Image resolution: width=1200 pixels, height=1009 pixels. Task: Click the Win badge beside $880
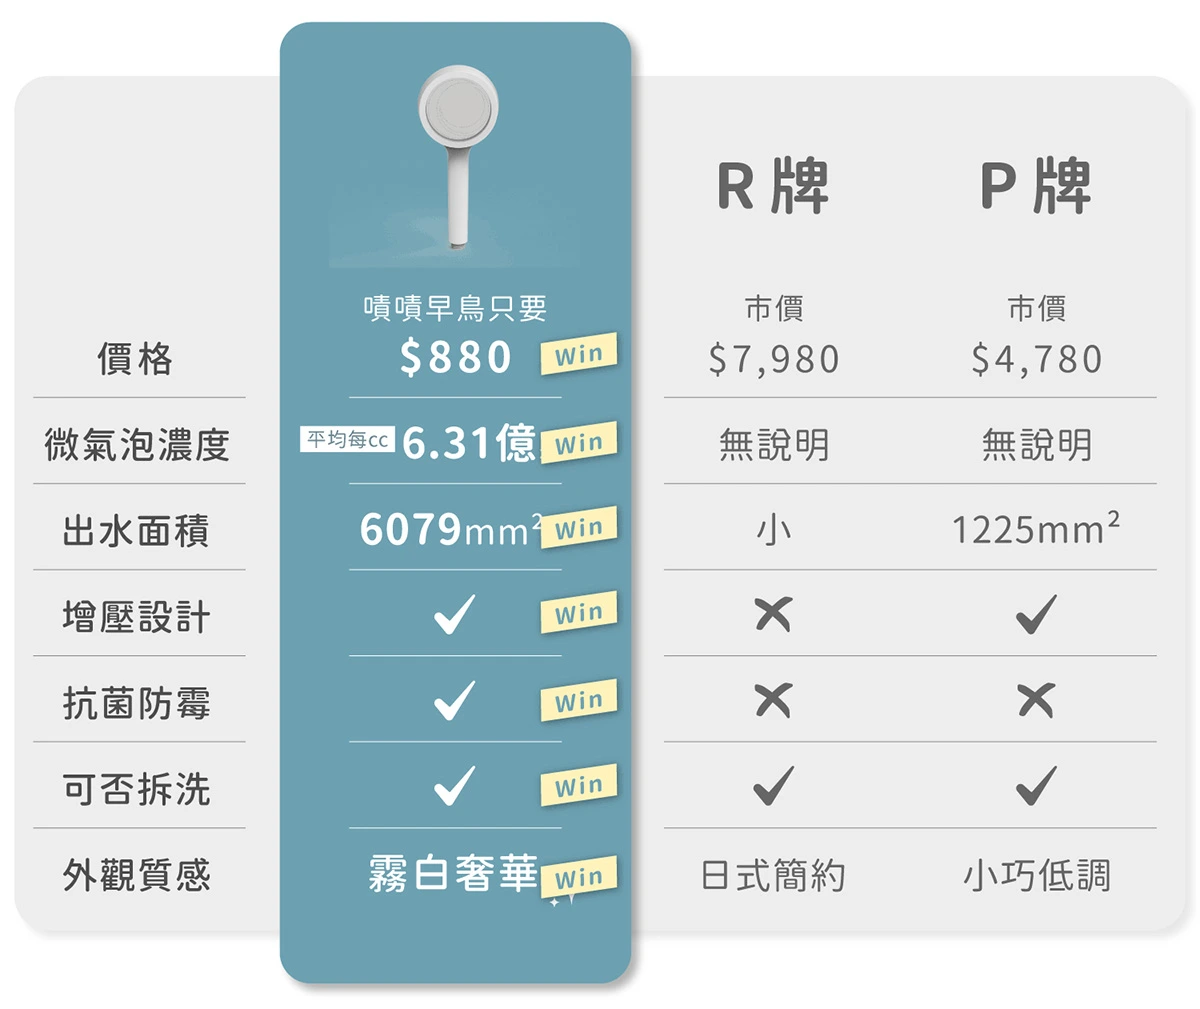pos(579,354)
